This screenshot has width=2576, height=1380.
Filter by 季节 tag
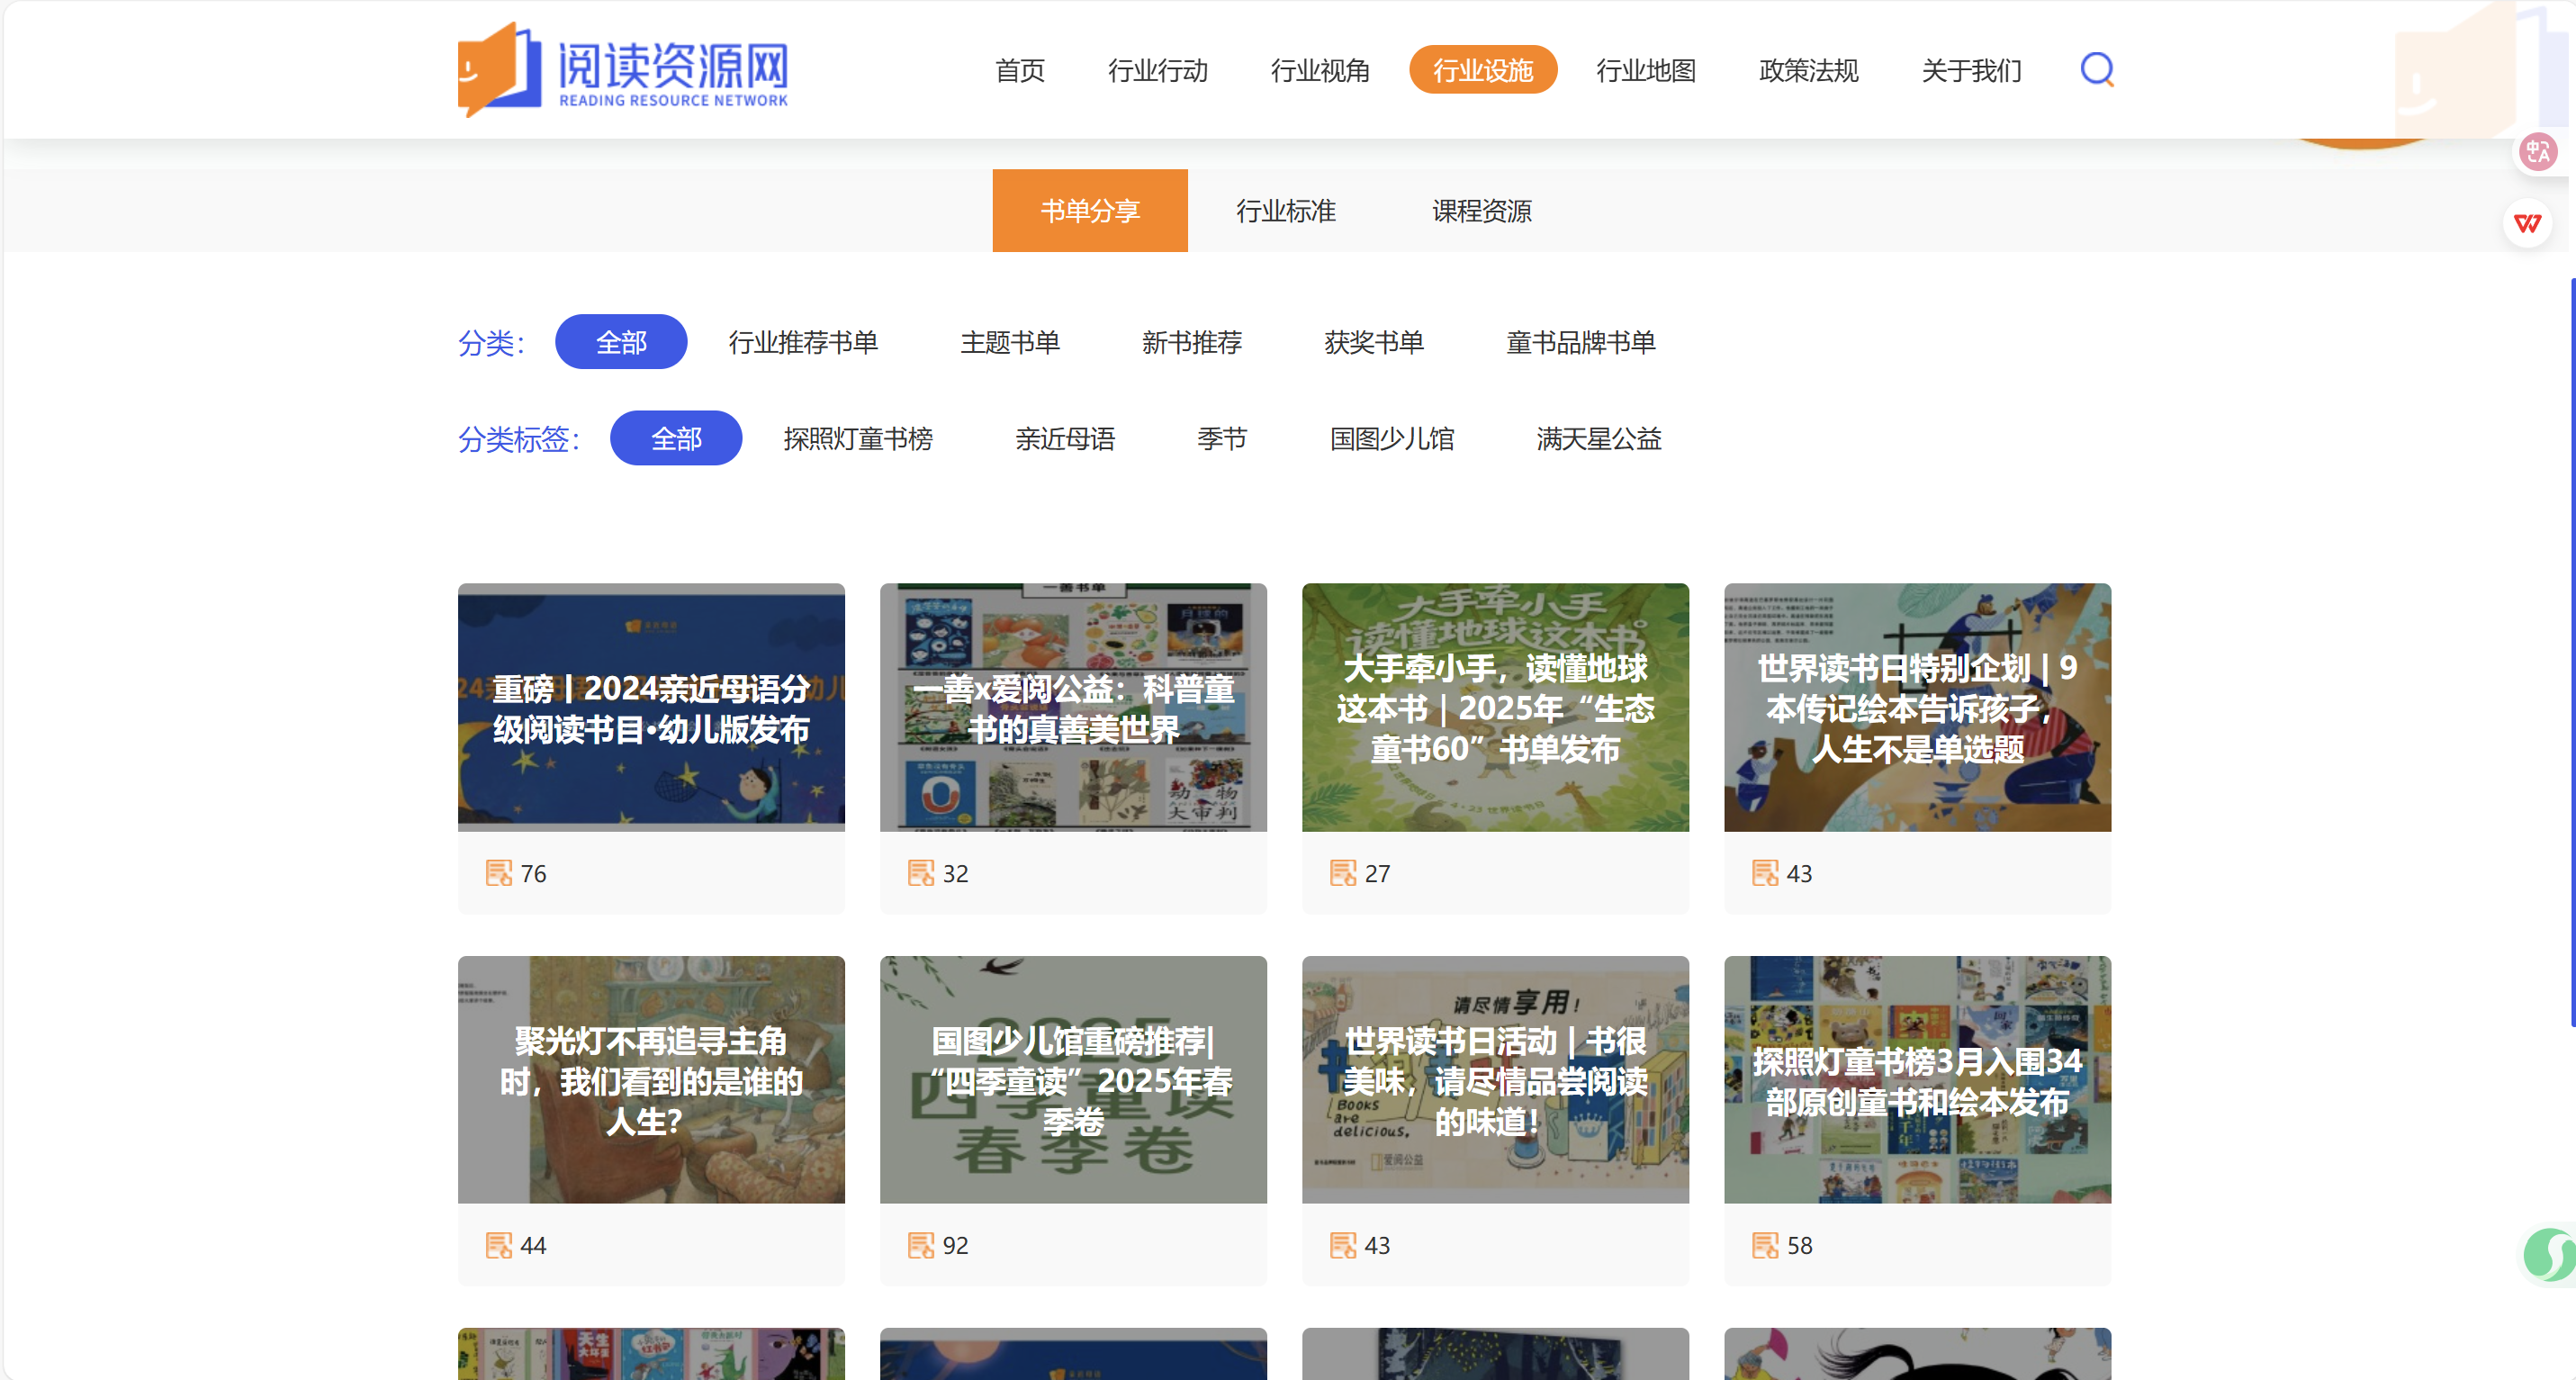[1222, 438]
